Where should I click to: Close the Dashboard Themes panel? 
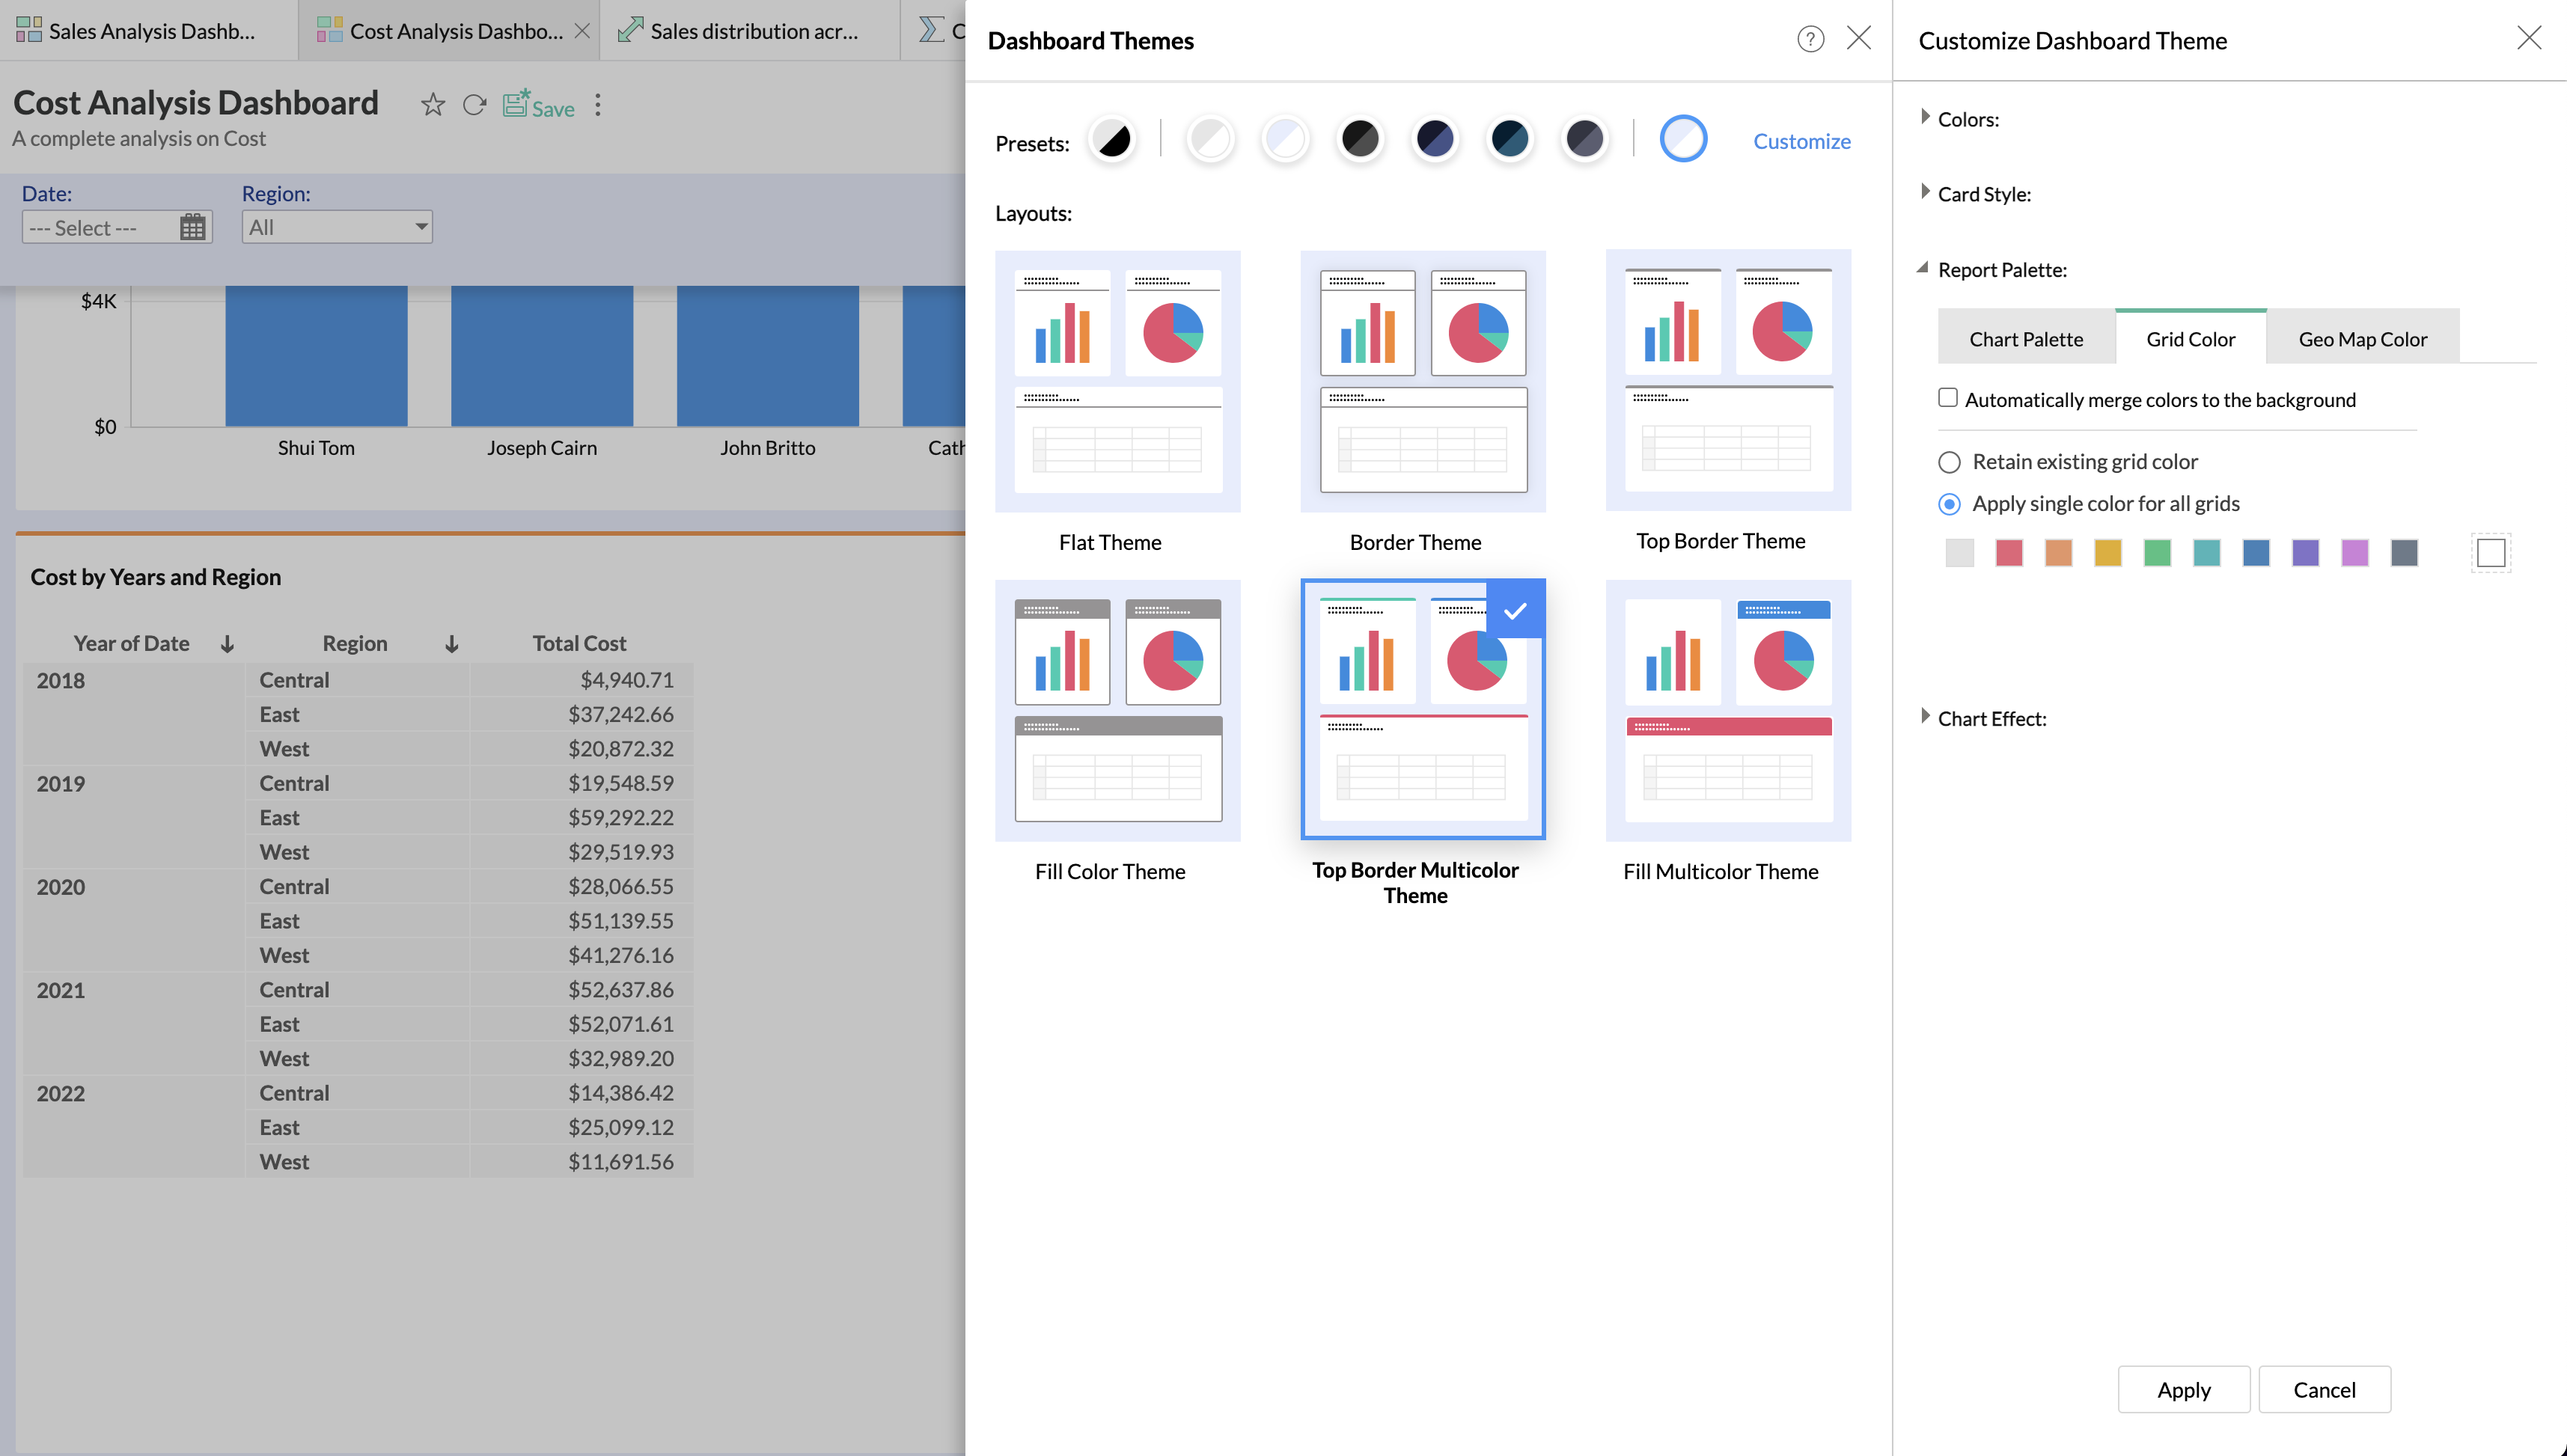[x=1859, y=38]
